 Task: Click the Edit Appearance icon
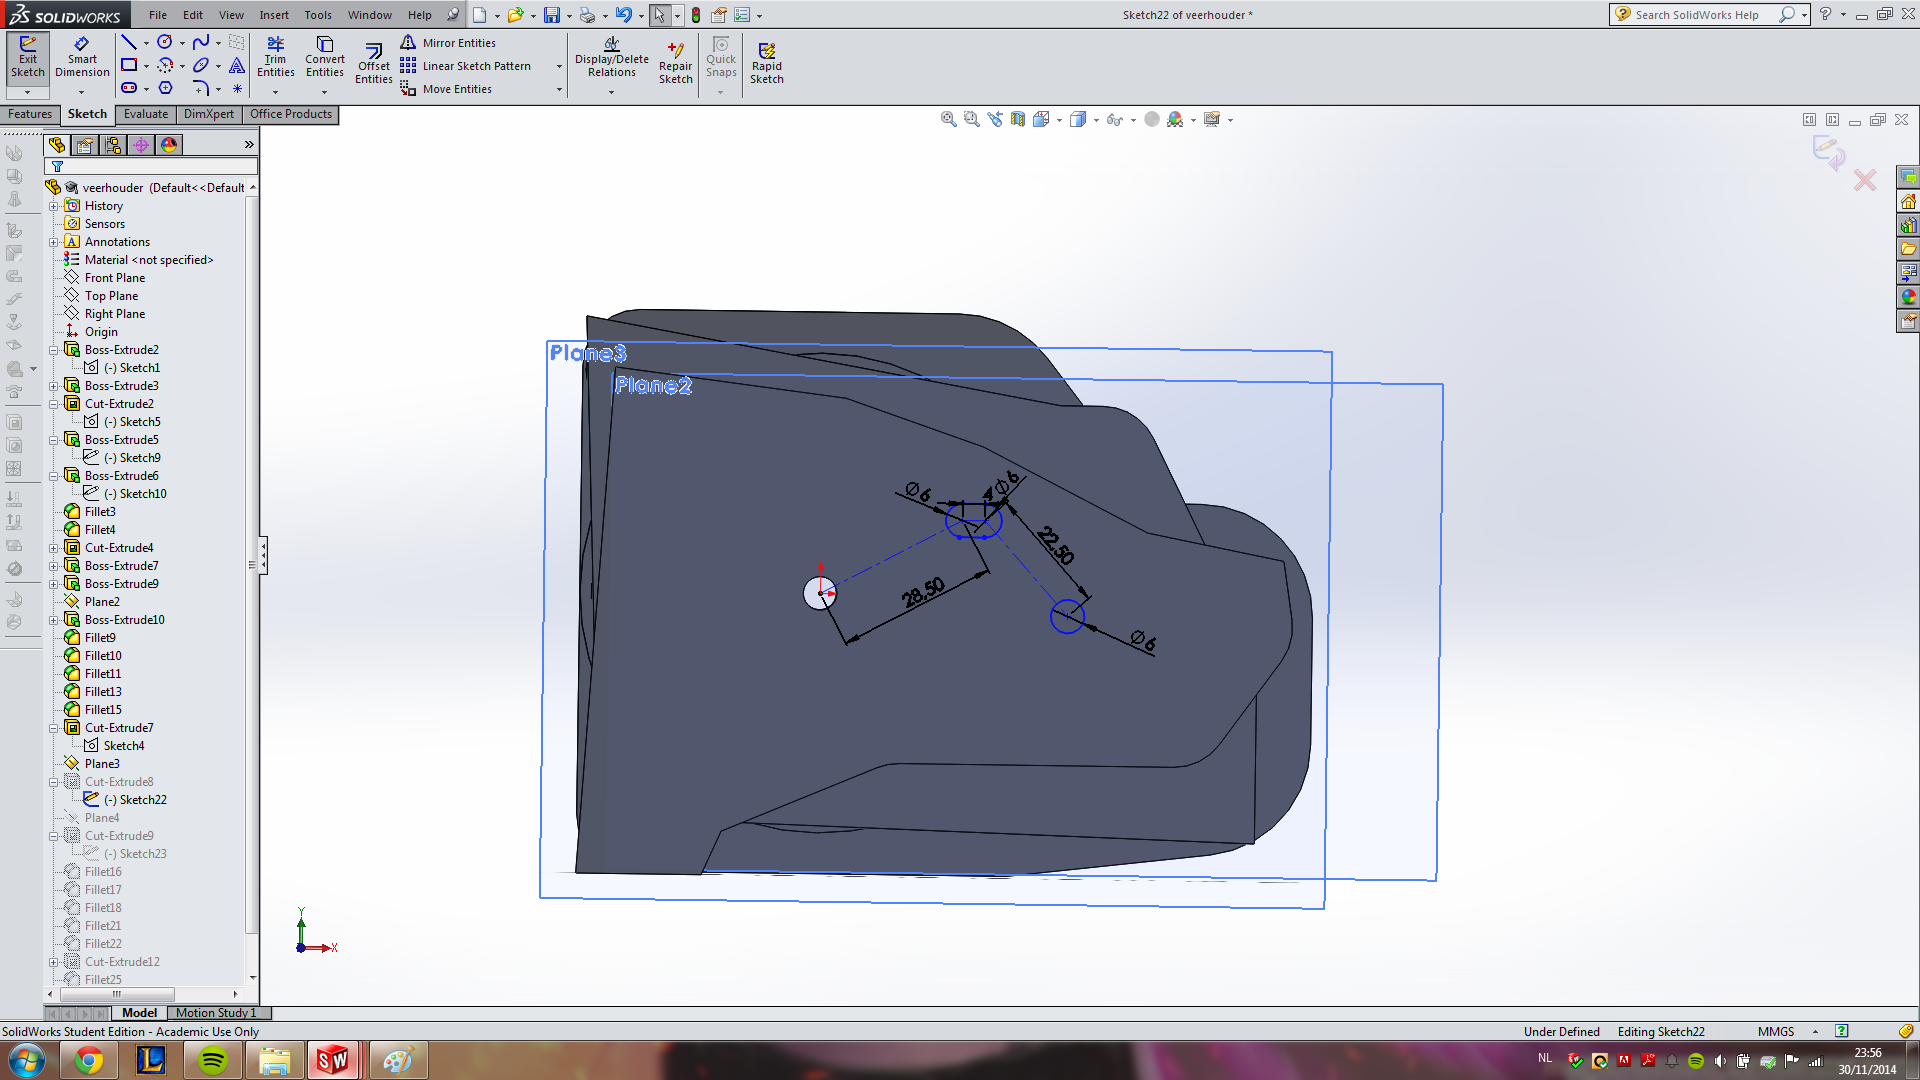coord(1152,119)
